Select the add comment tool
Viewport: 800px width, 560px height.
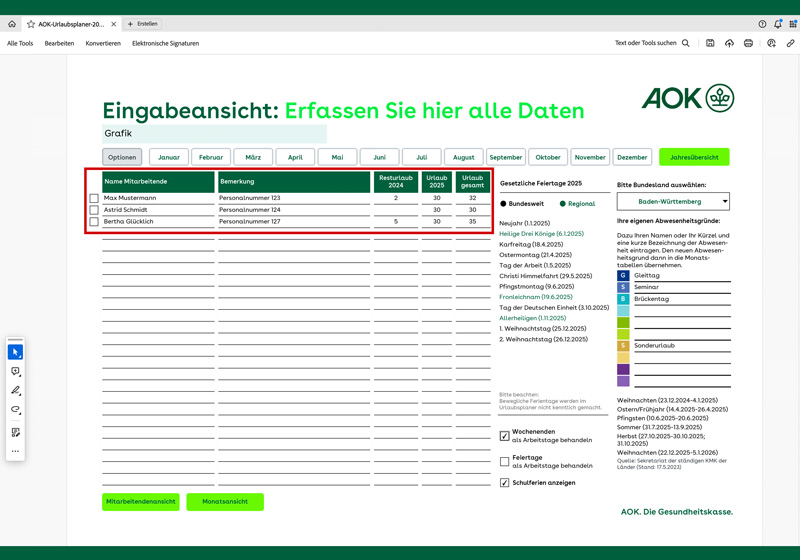(15, 371)
